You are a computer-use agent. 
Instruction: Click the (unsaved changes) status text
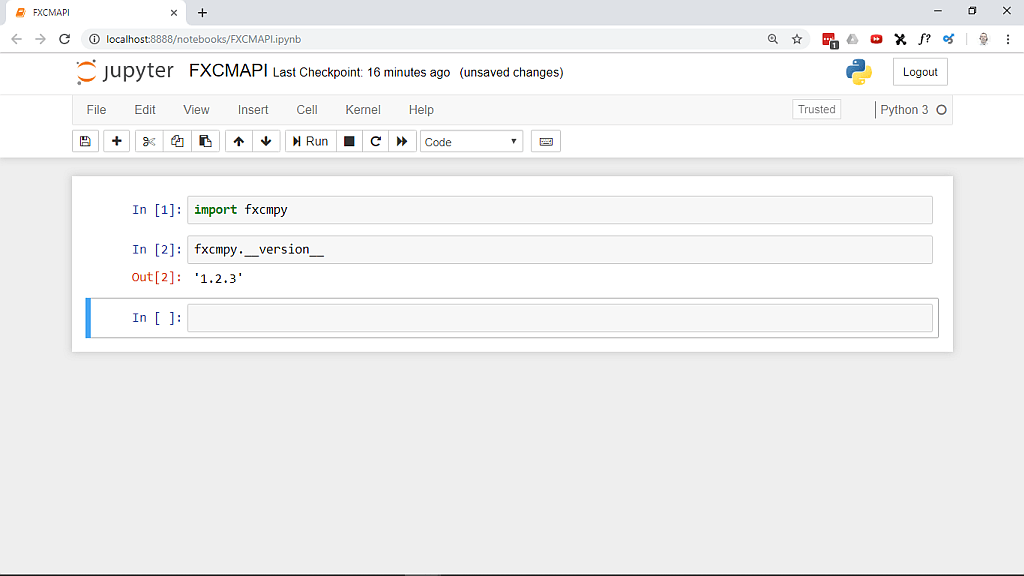point(511,72)
